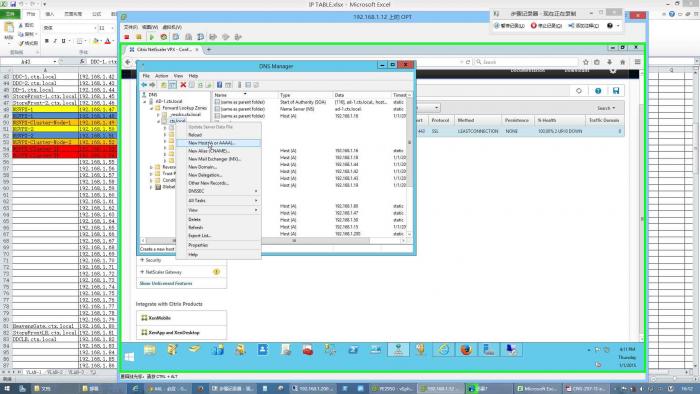
Task: Click the Data column header in DNS Manager
Action: [x=362, y=95]
